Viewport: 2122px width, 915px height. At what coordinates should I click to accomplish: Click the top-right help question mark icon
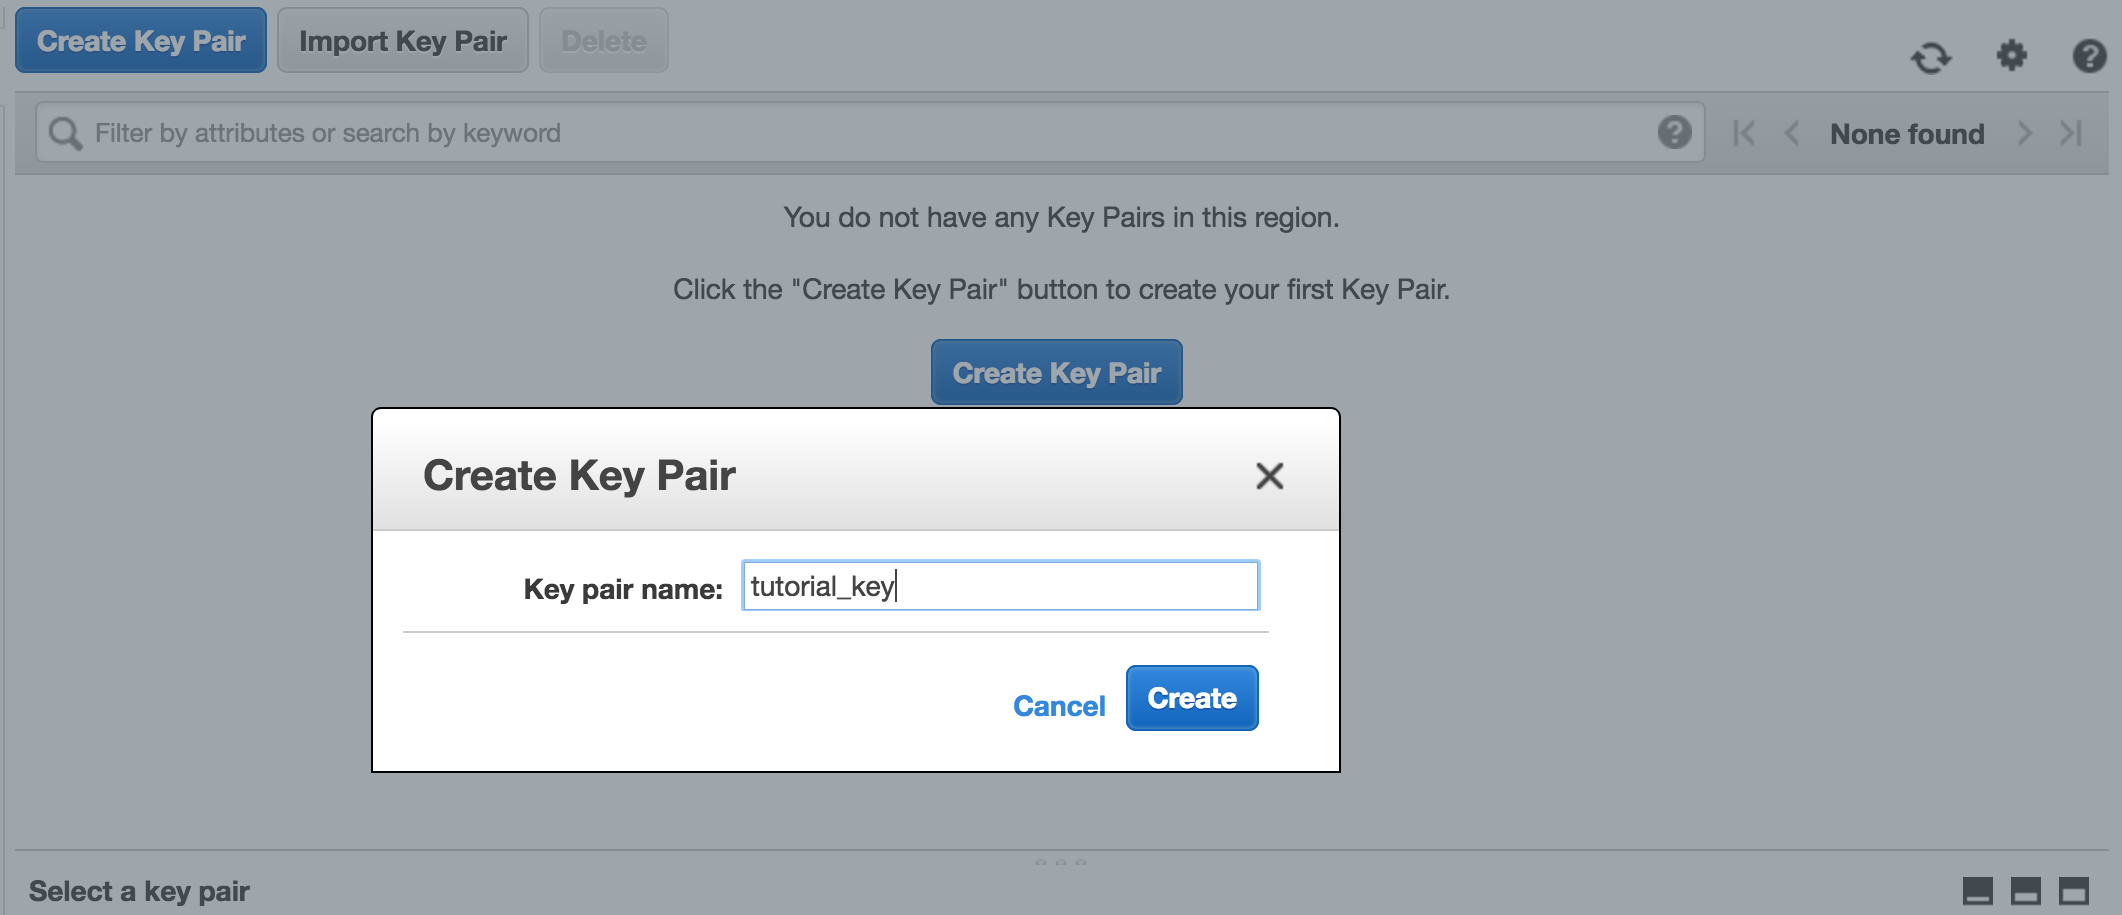[x=2089, y=56]
